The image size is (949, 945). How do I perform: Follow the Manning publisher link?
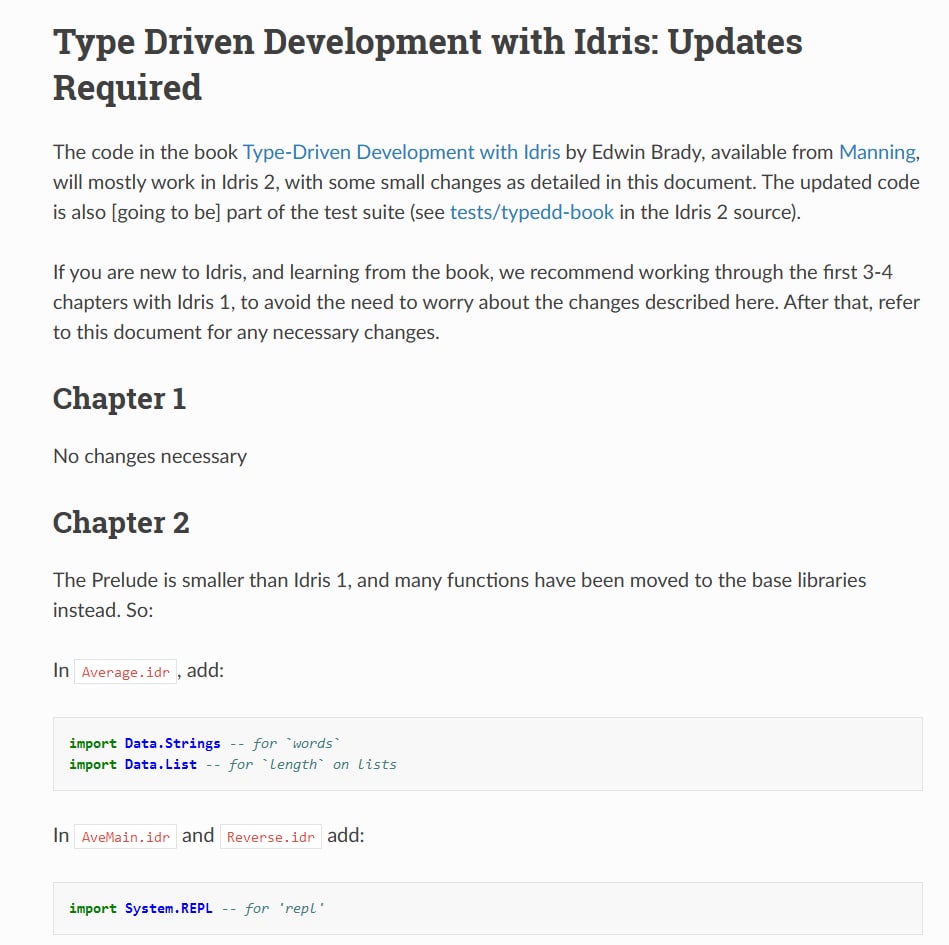pyautogui.click(x=877, y=152)
